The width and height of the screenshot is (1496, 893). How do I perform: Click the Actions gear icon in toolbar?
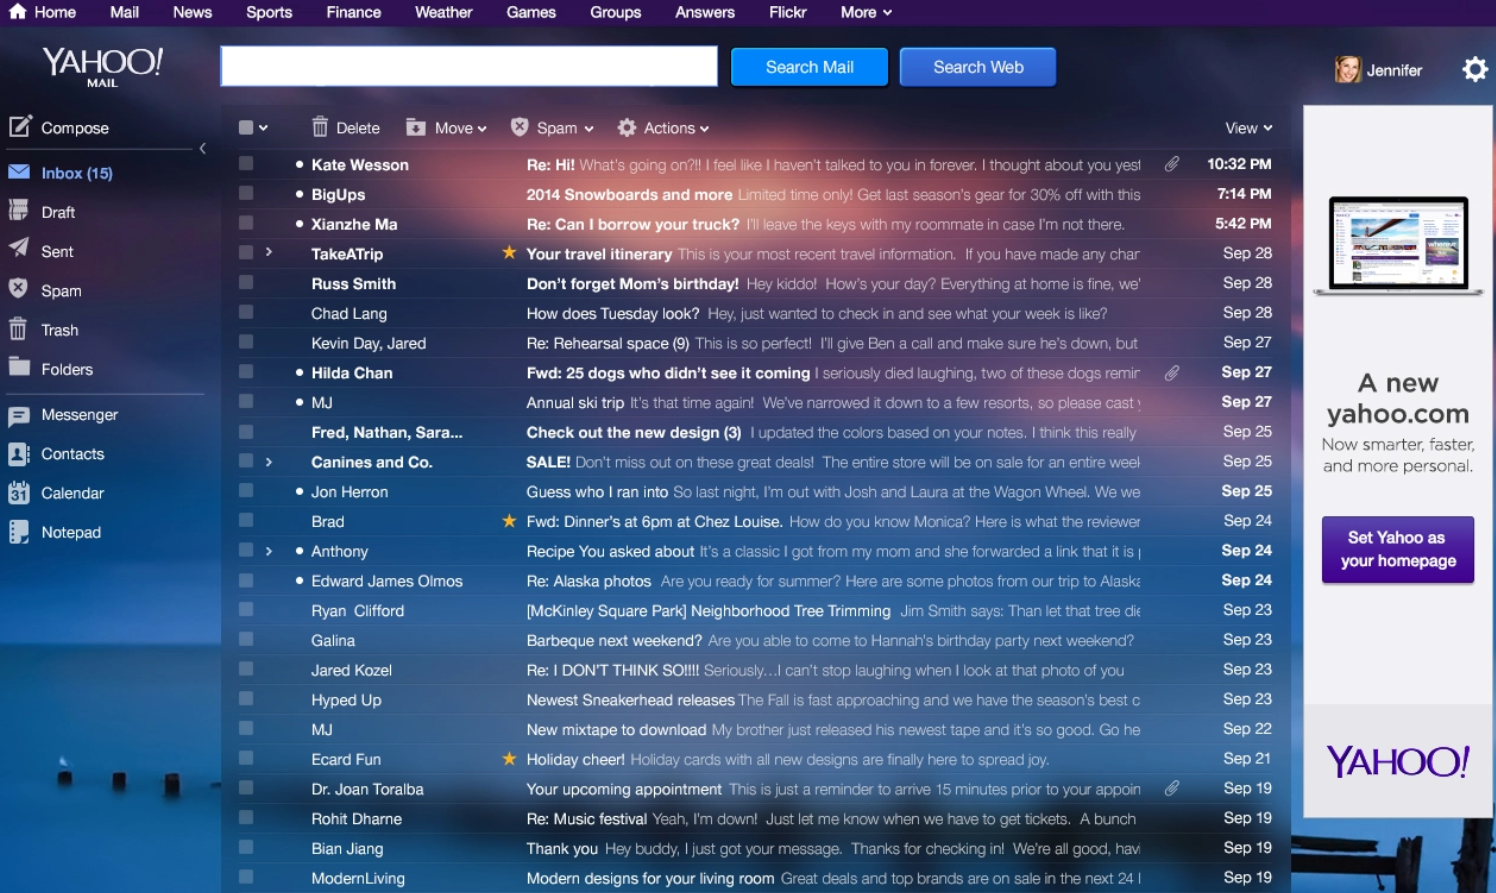pyautogui.click(x=627, y=127)
